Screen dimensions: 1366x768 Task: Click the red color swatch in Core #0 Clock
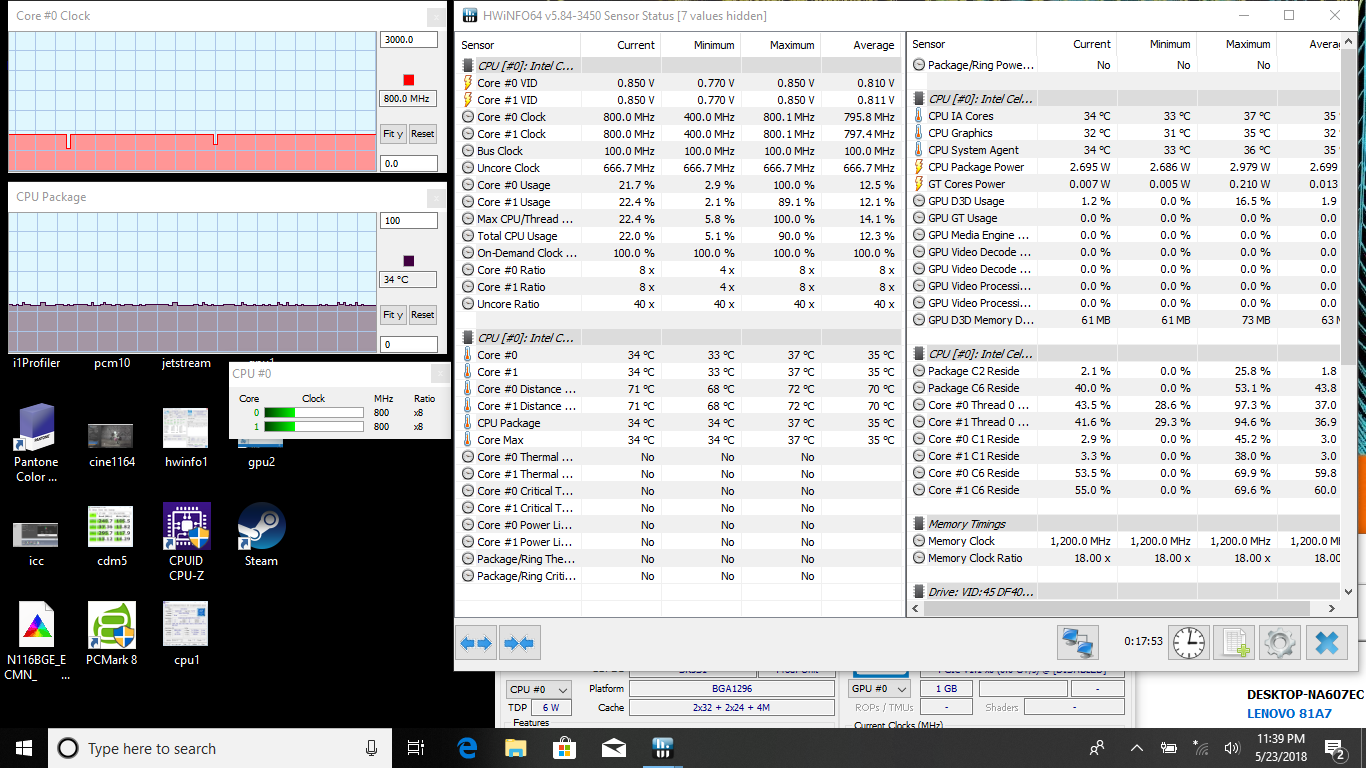tap(408, 80)
